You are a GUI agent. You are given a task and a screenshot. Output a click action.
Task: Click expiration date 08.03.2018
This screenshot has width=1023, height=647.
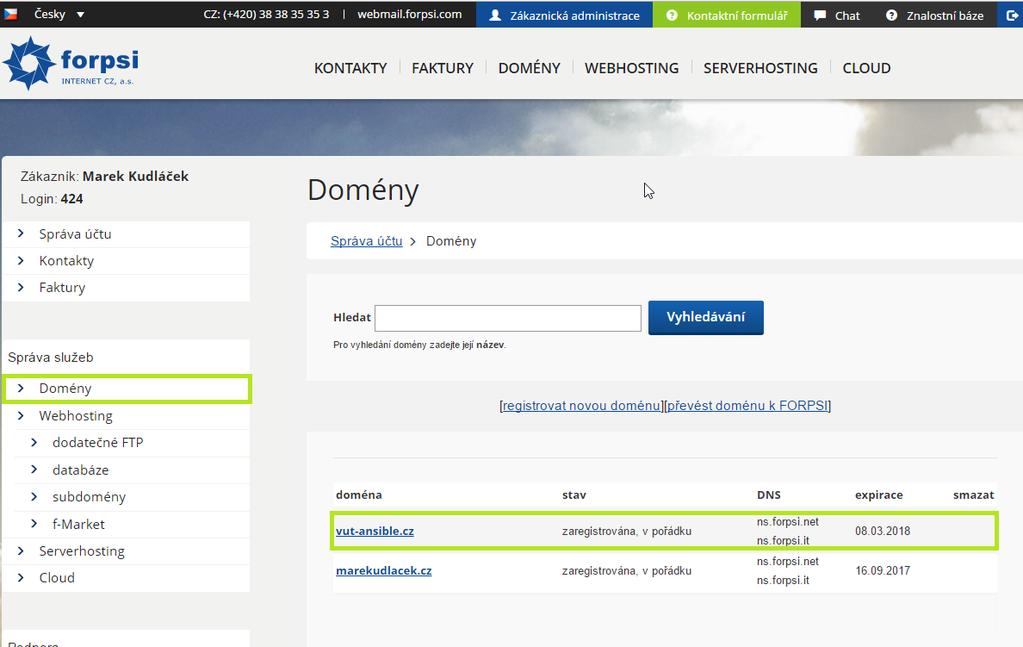pos(882,531)
